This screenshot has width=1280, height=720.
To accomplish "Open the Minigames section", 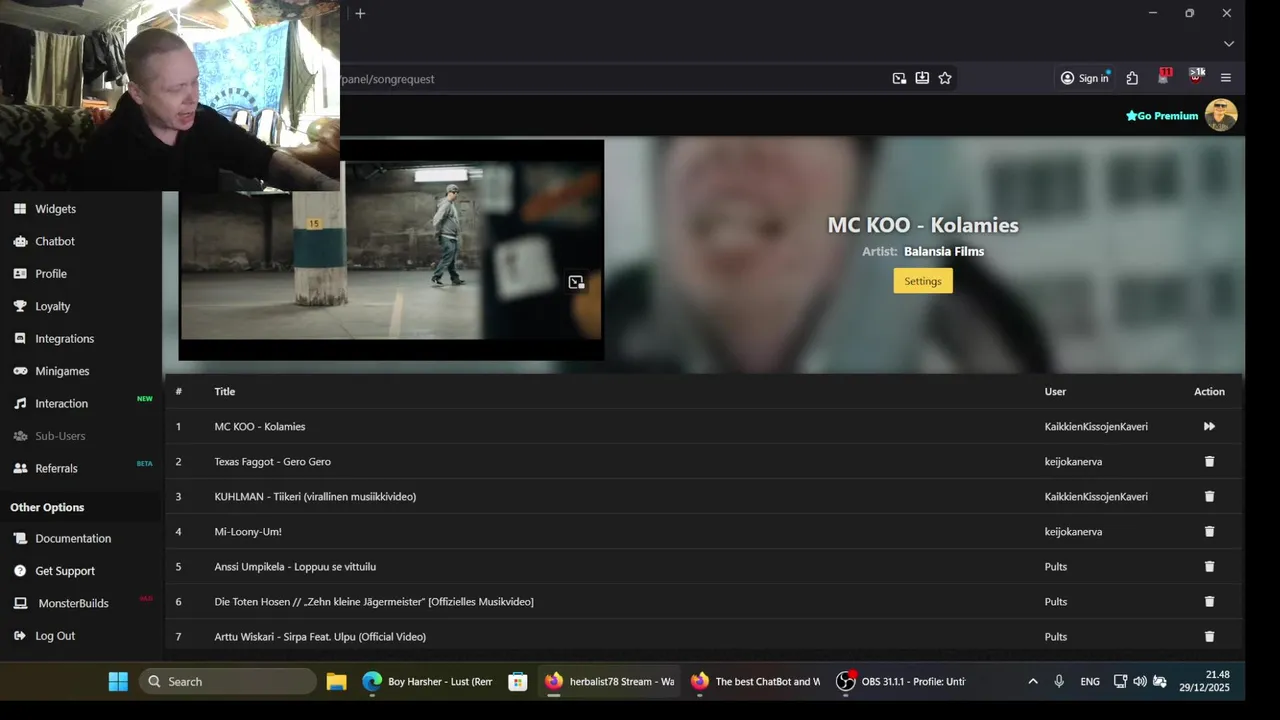I will pyautogui.click(x=62, y=371).
